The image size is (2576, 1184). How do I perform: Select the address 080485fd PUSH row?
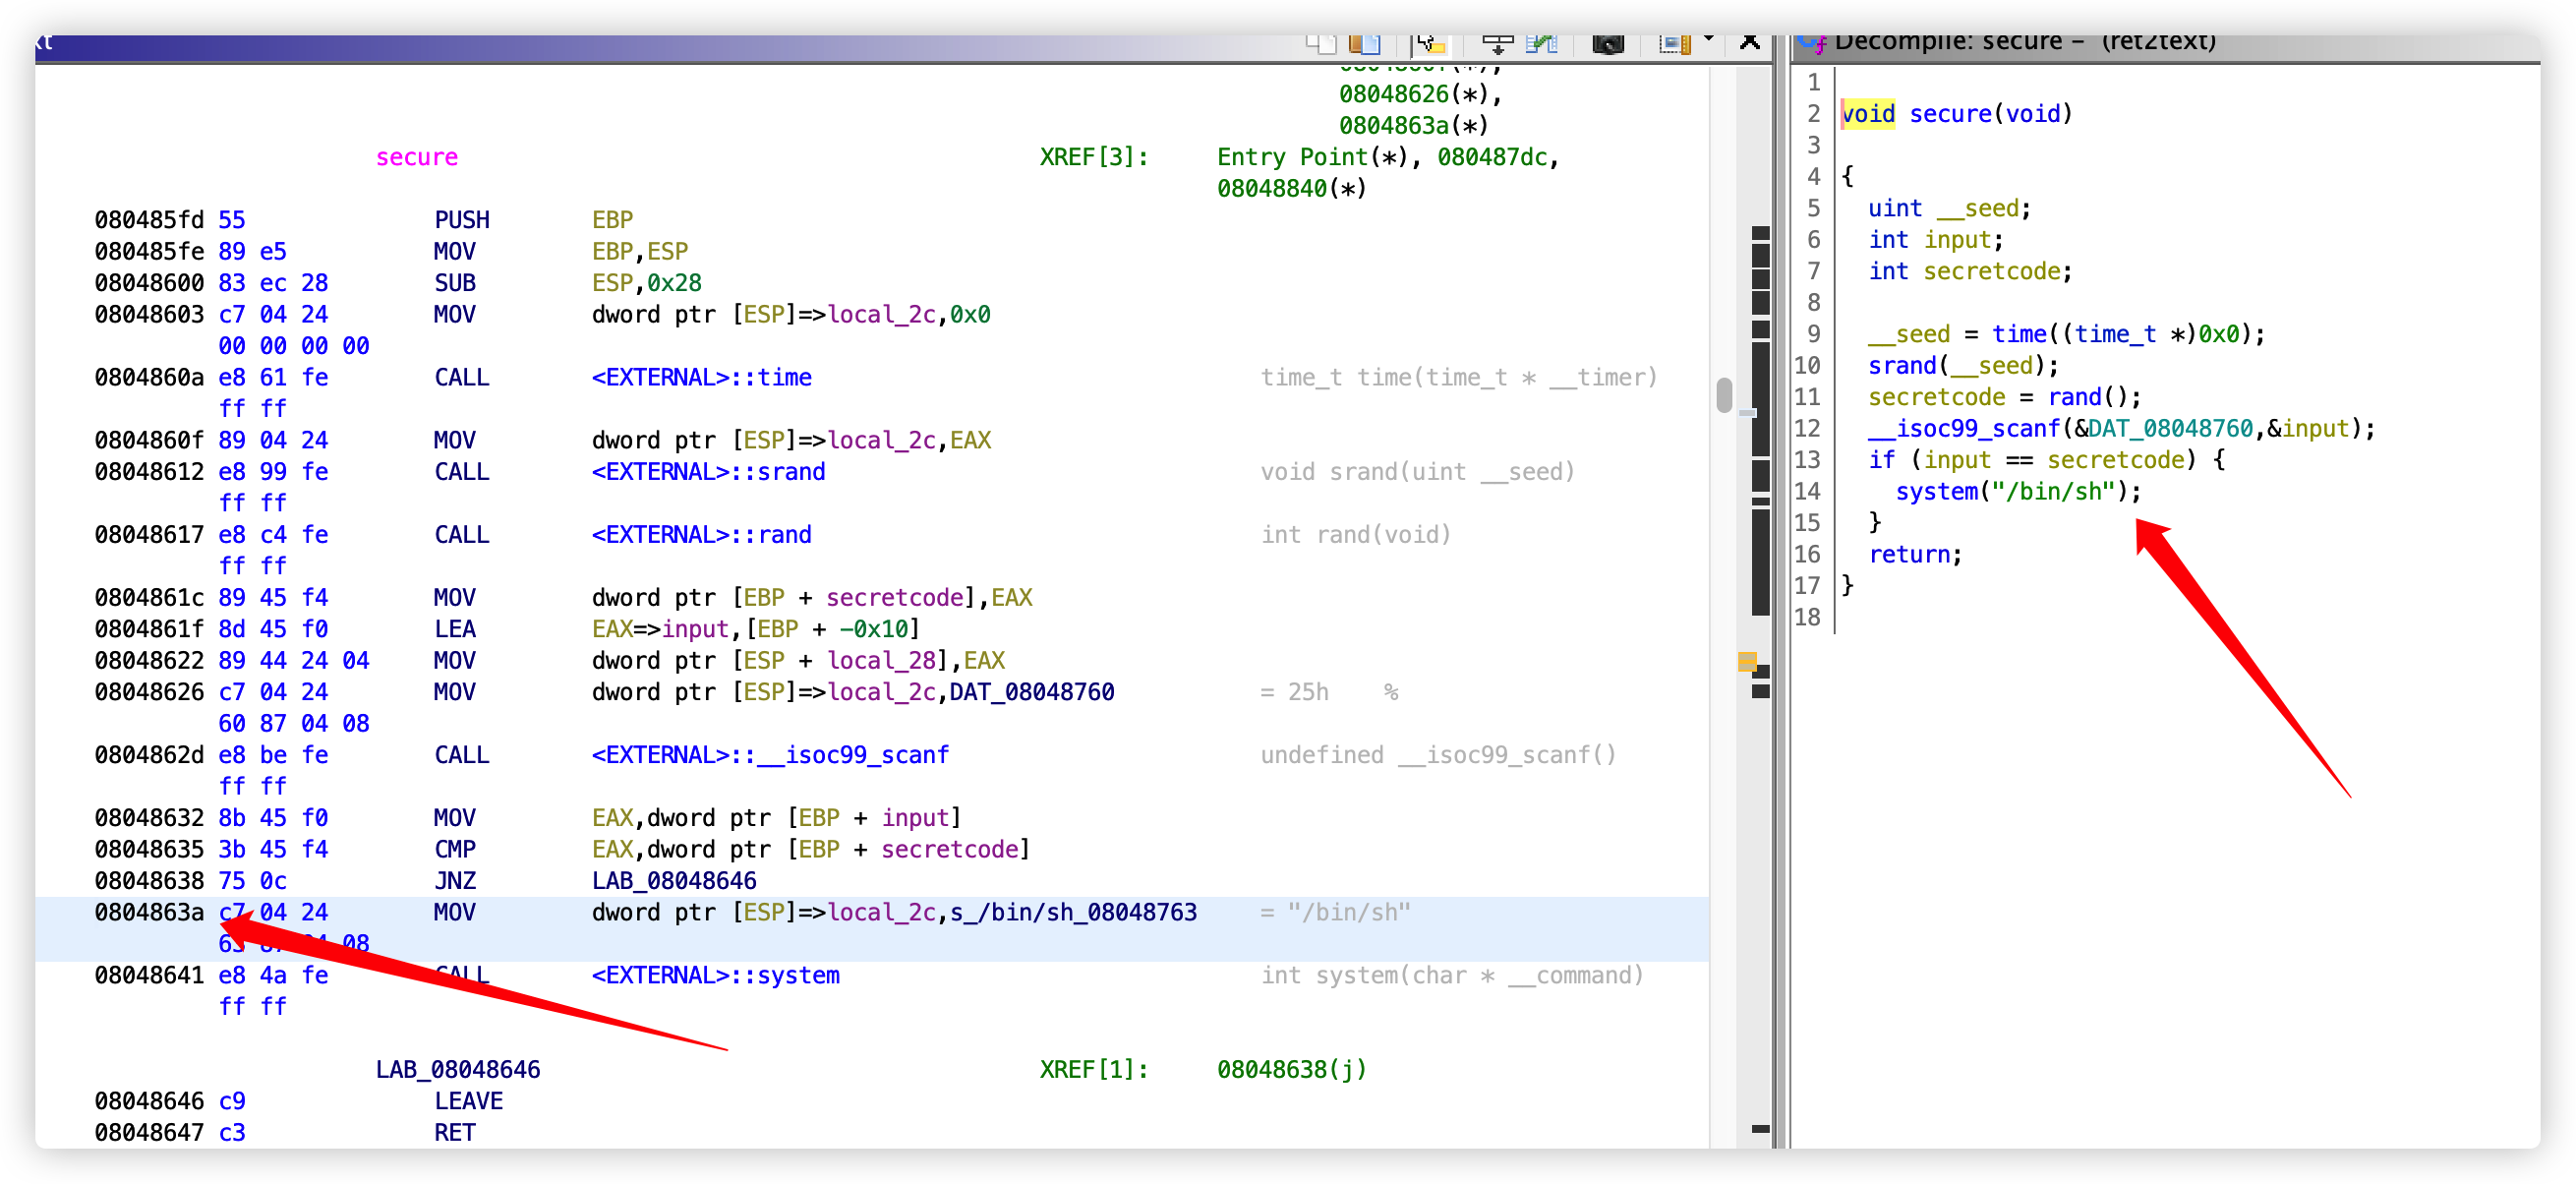[x=149, y=220]
